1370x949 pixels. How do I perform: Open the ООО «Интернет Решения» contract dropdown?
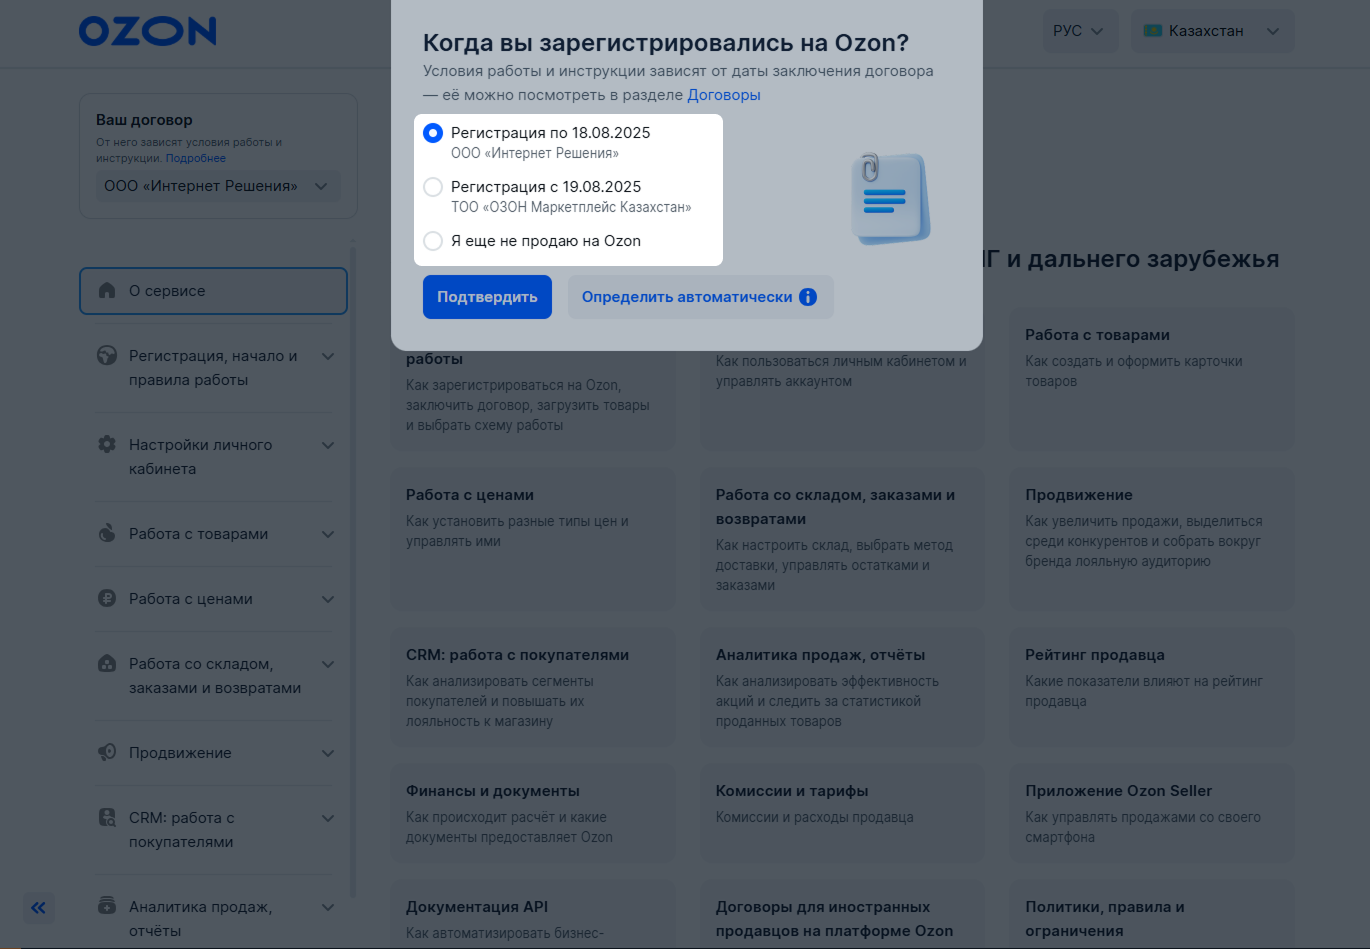(218, 186)
